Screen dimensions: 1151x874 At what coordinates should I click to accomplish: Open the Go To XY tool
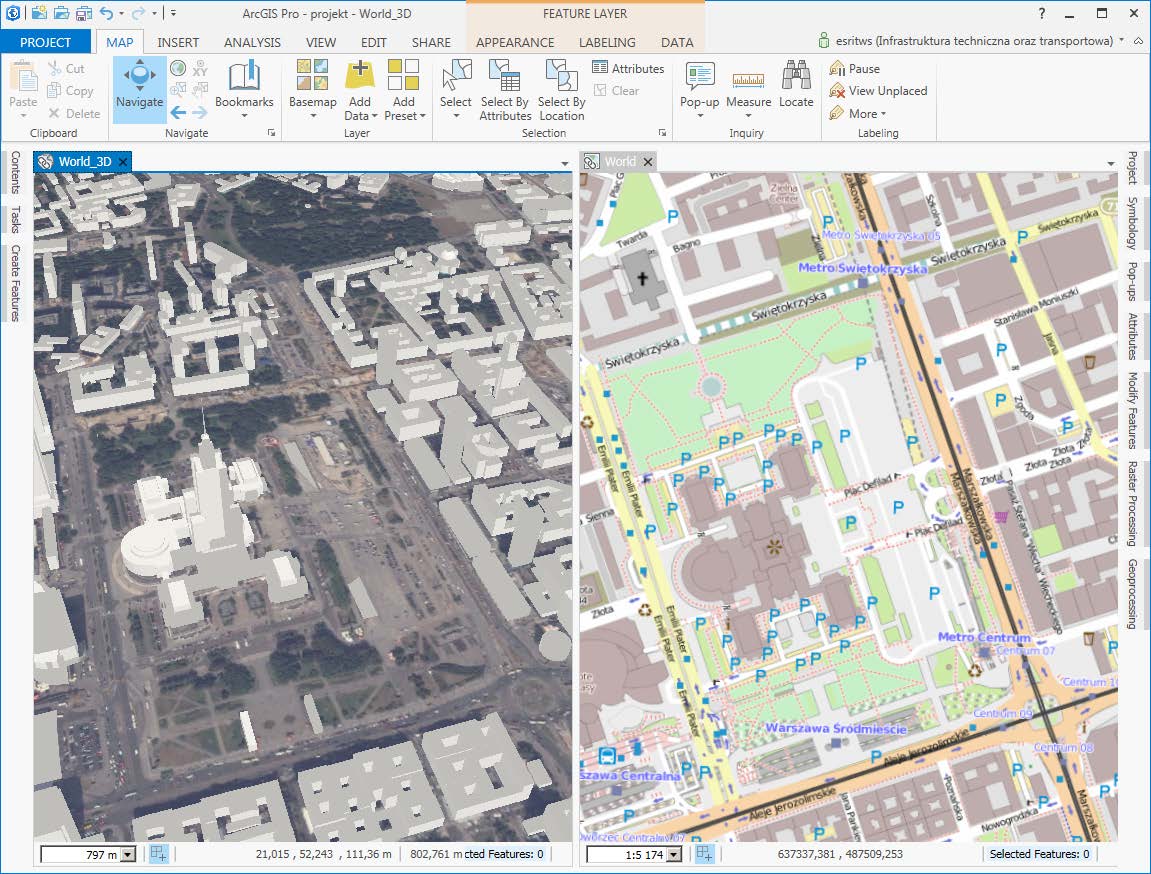(200, 68)
